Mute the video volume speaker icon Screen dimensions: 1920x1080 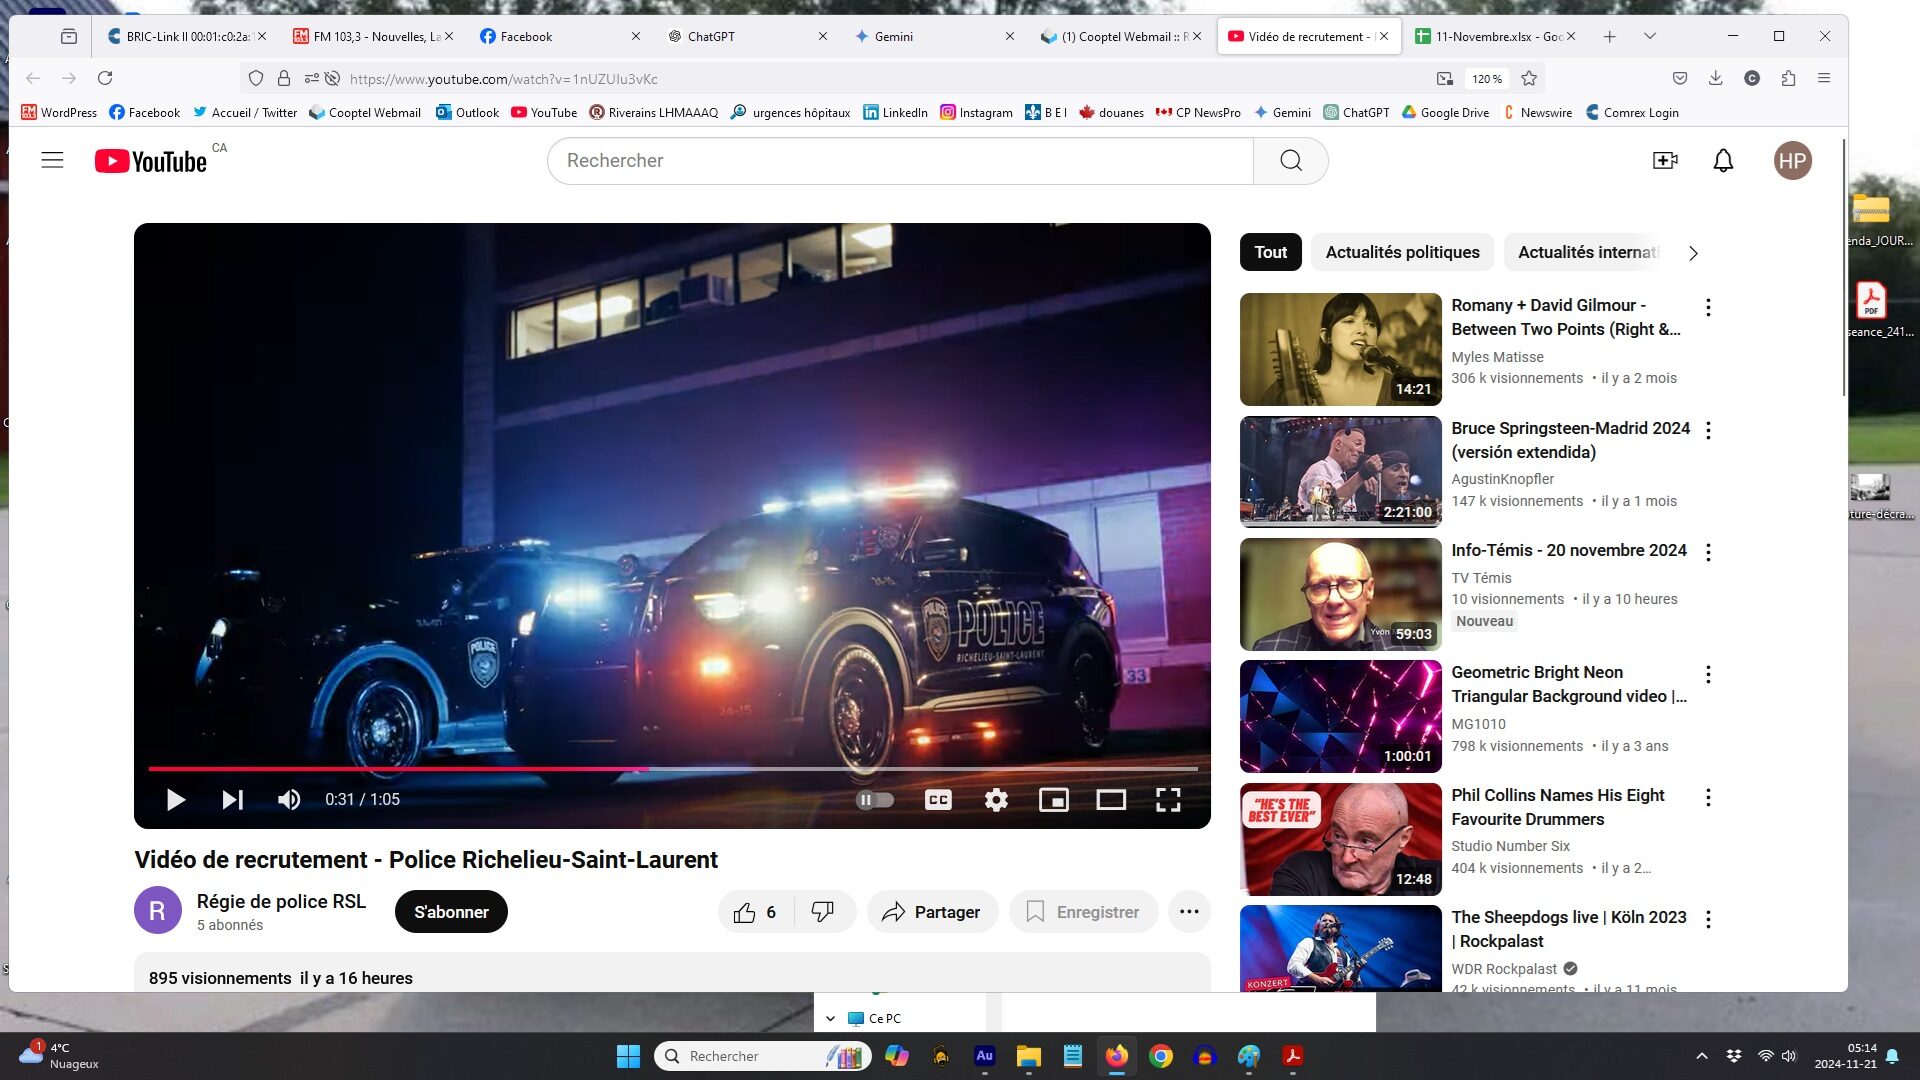click(289, 799)
